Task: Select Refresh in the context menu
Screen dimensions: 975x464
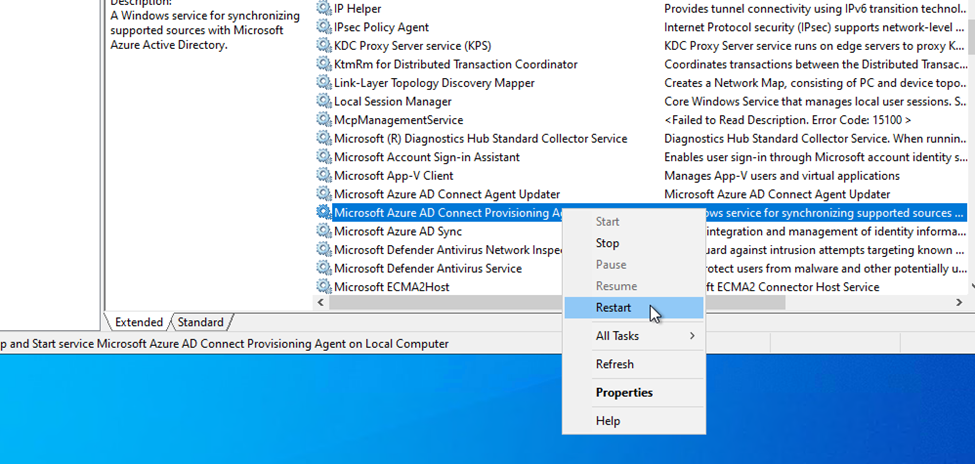Action: 634,364
